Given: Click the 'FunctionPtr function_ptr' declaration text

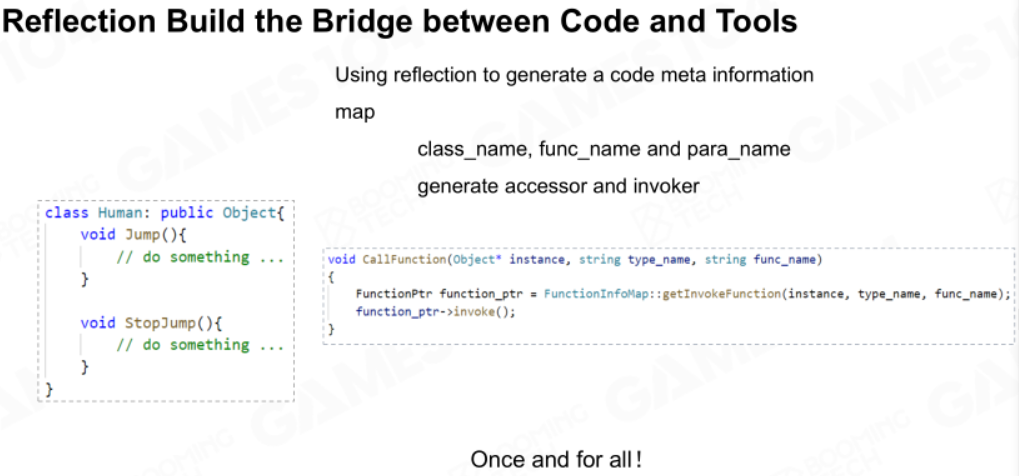Looking at the screenshot, I should click(x=439, y=295).
